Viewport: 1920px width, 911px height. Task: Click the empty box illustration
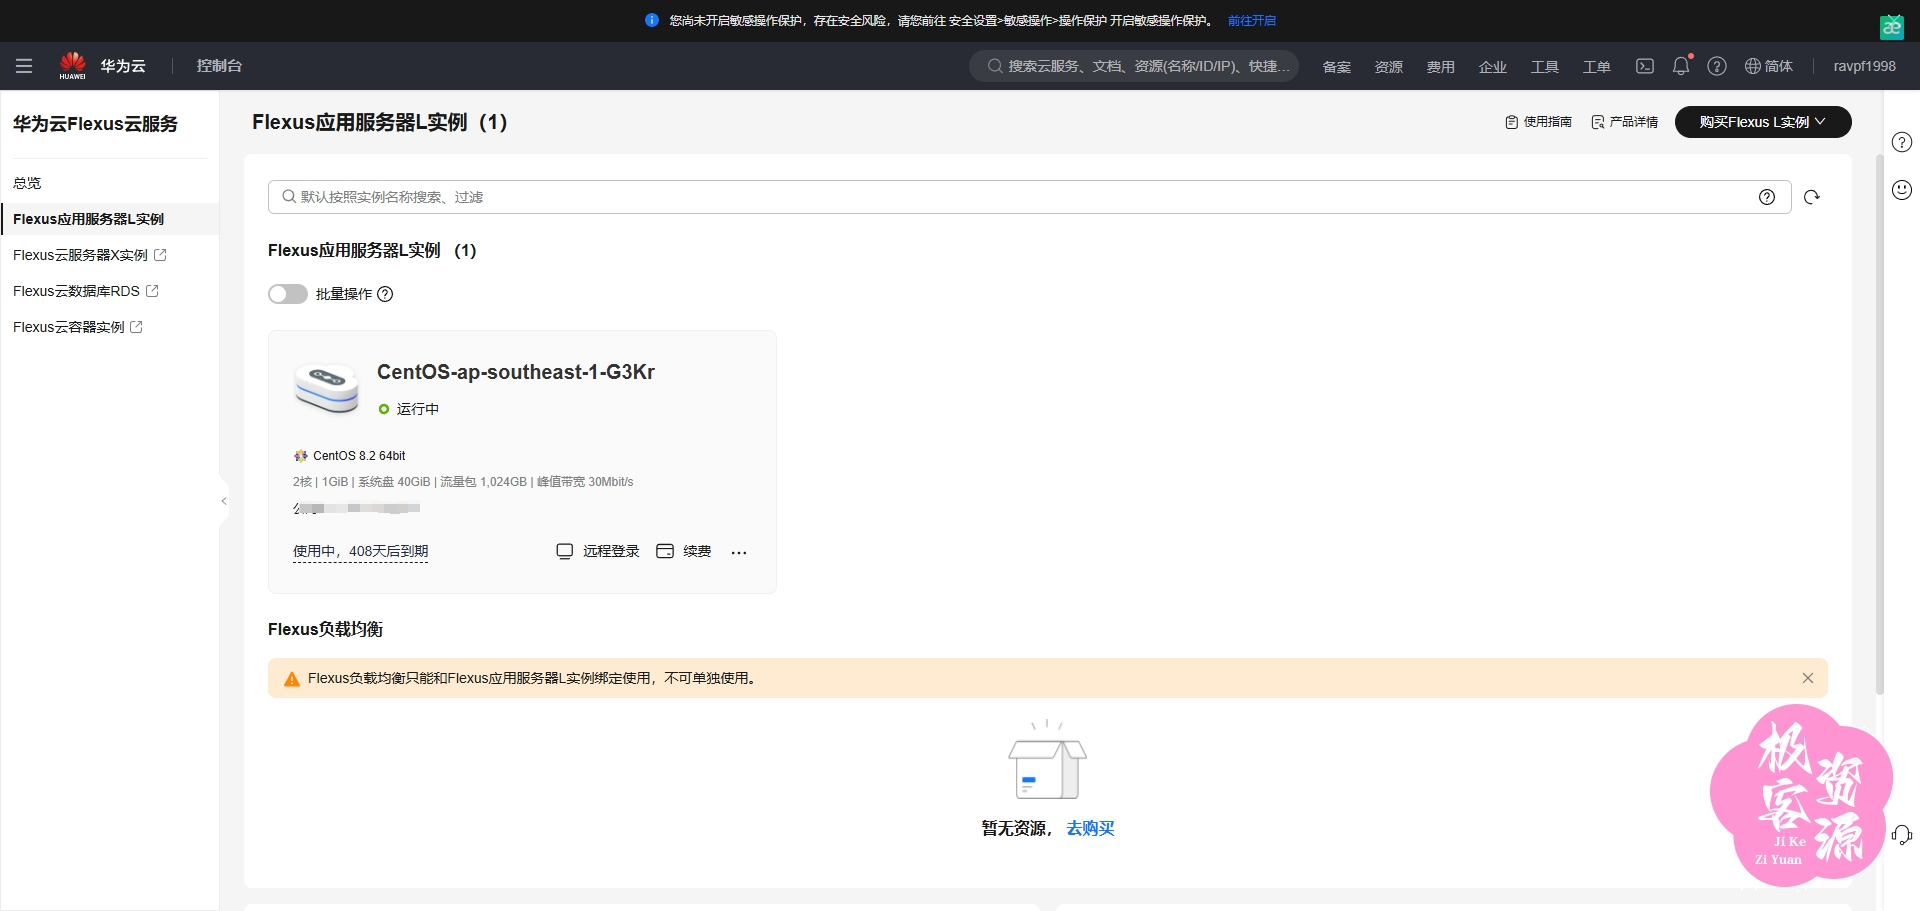pyautogui.click(x=1047, y=760)
